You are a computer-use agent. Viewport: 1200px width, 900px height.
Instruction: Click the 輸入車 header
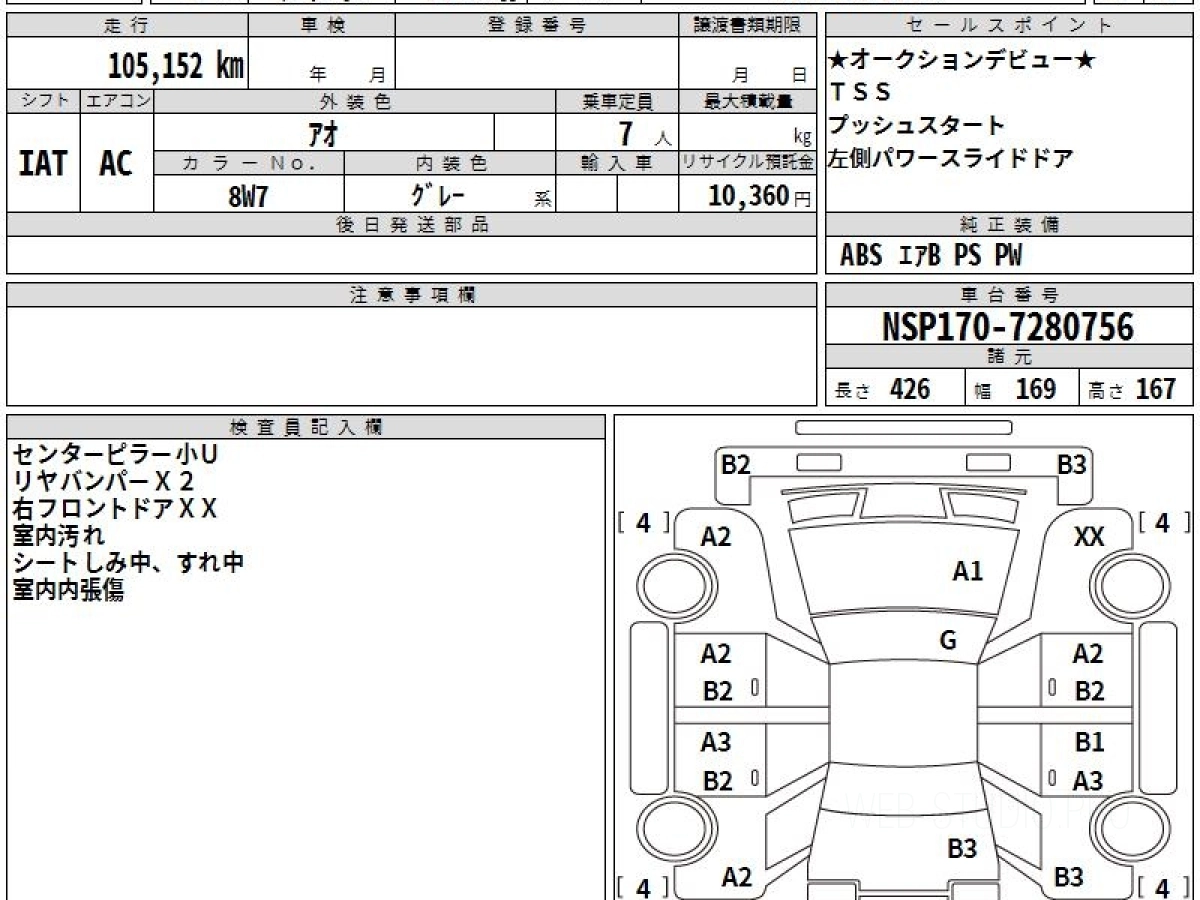coord(616,163)
